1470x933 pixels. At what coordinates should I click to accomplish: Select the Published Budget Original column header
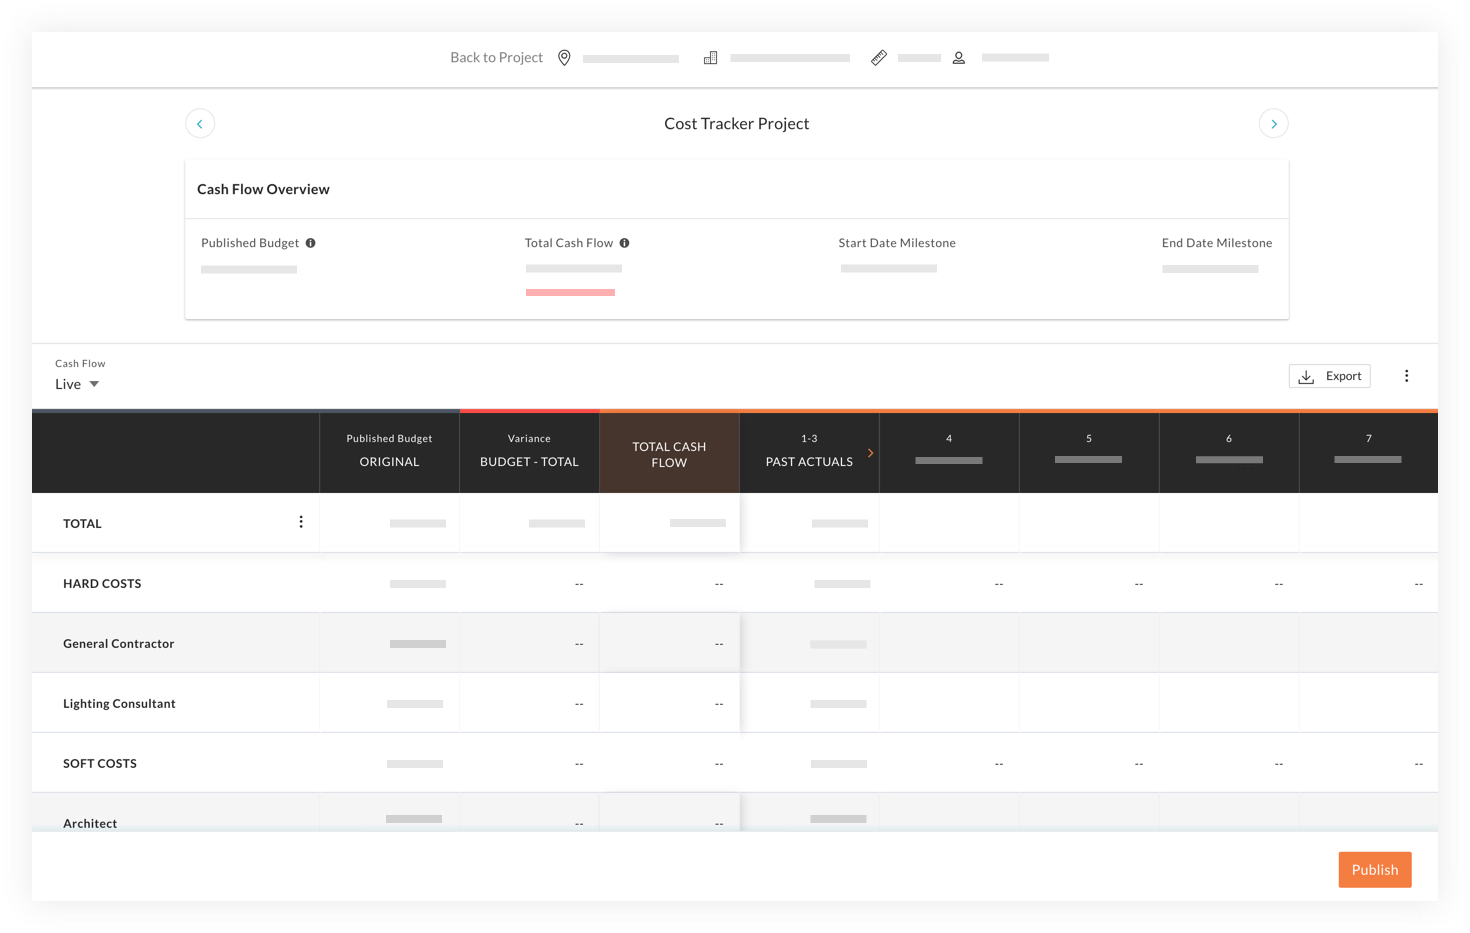tap(389, 453)
